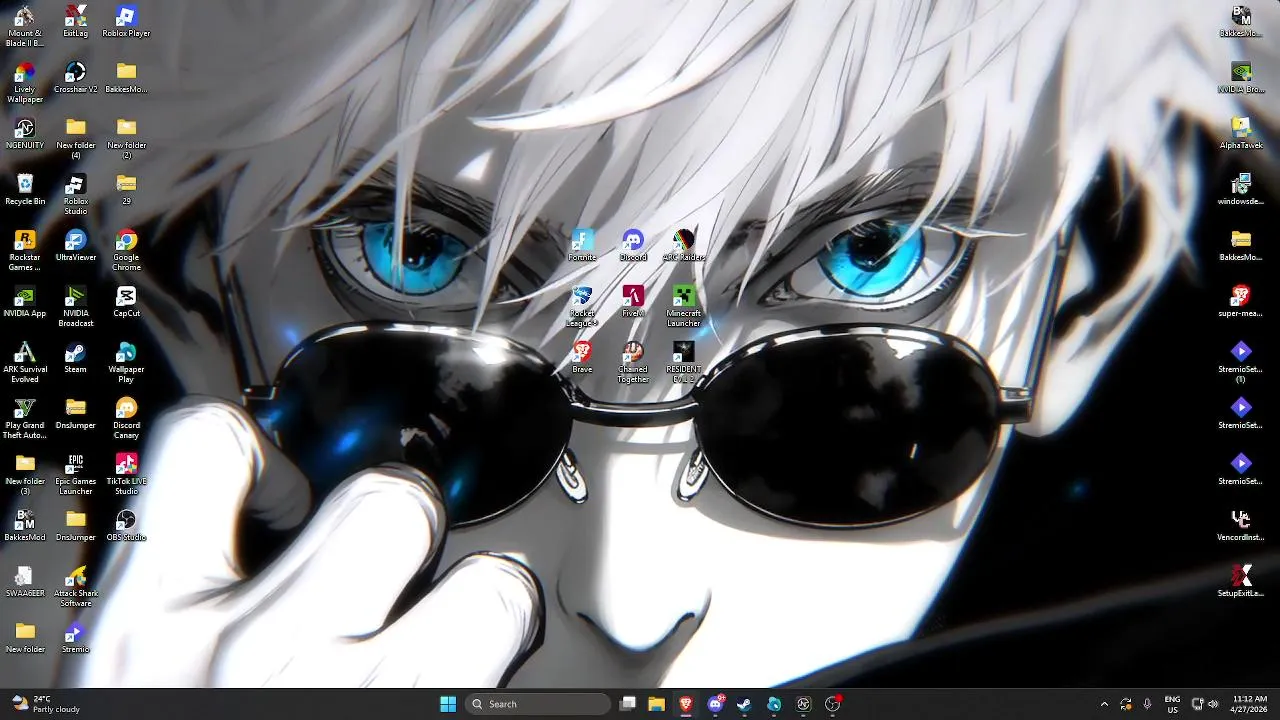Open the Wallpaper Play desktop shortcut
This screenshot has height=720, width=1280.
coord(126,363)
